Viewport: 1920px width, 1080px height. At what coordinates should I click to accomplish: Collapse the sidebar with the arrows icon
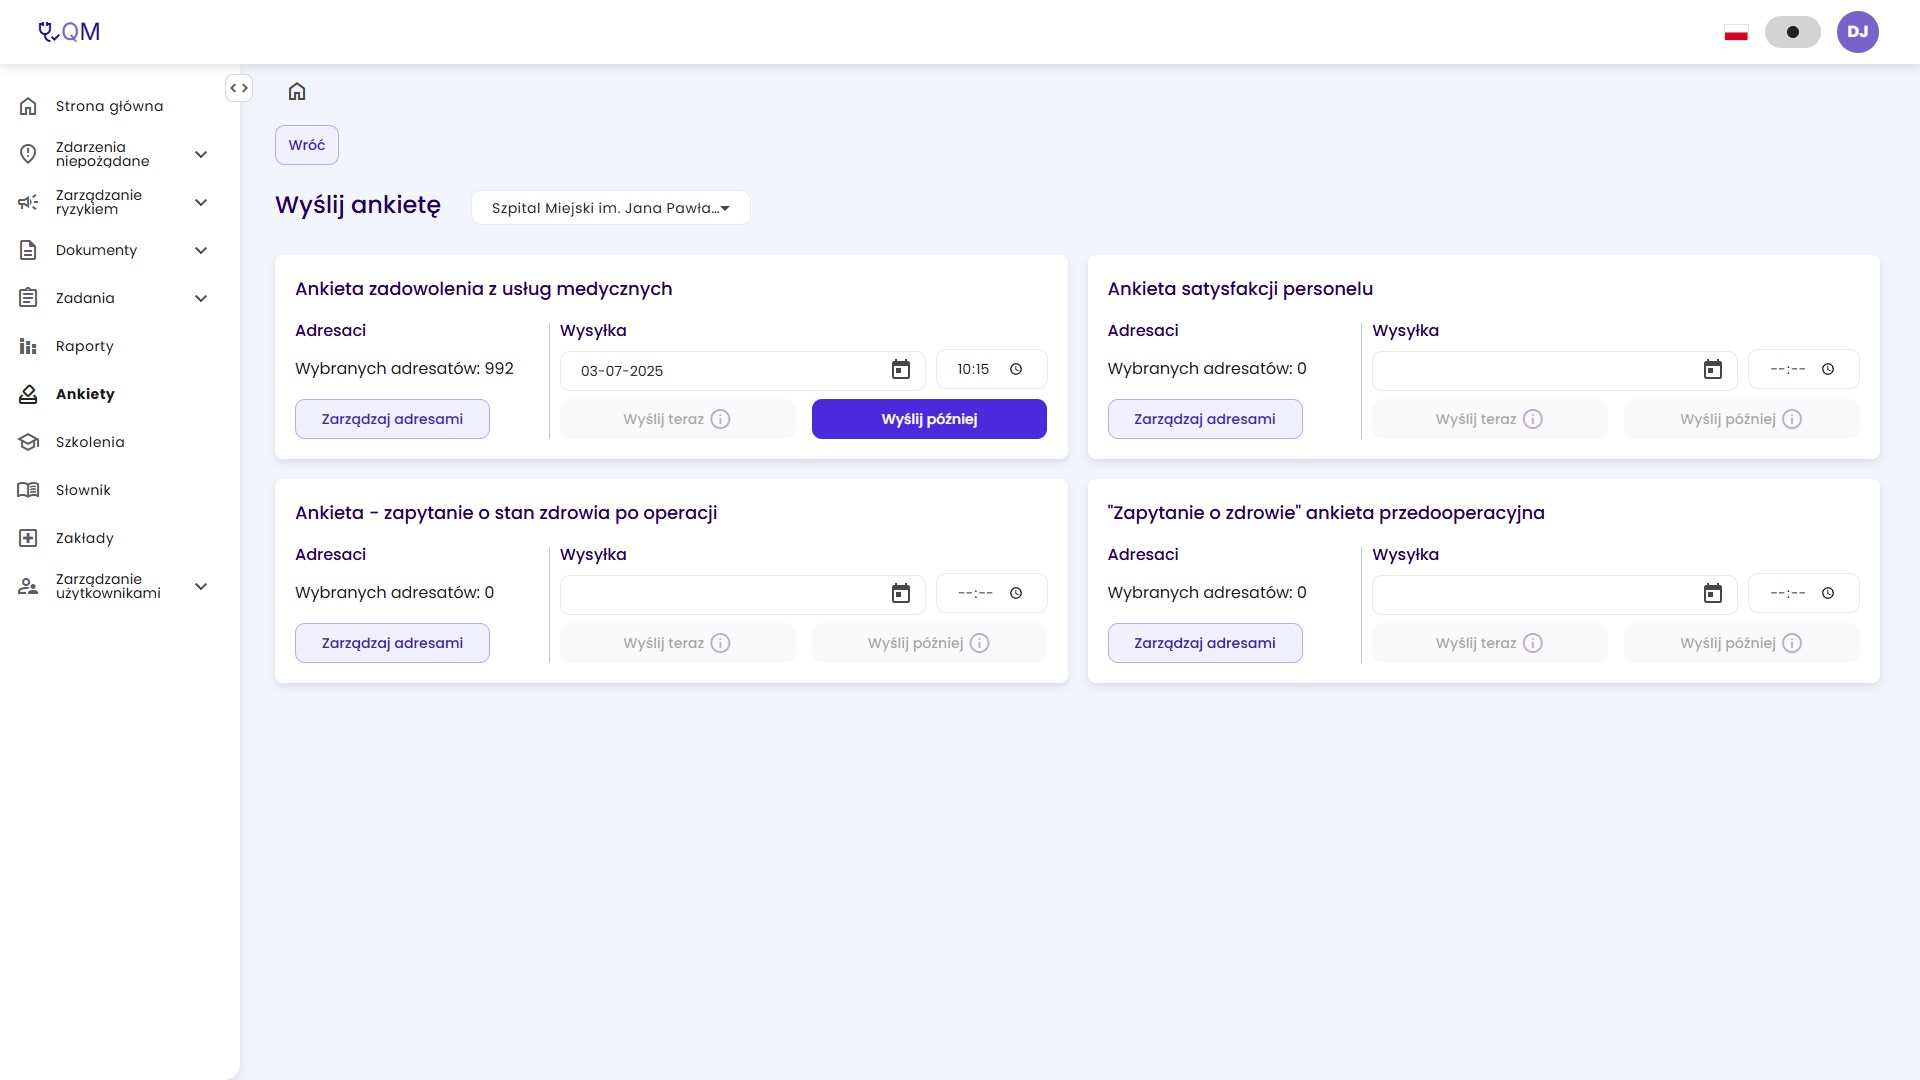[x=238, y=88]
